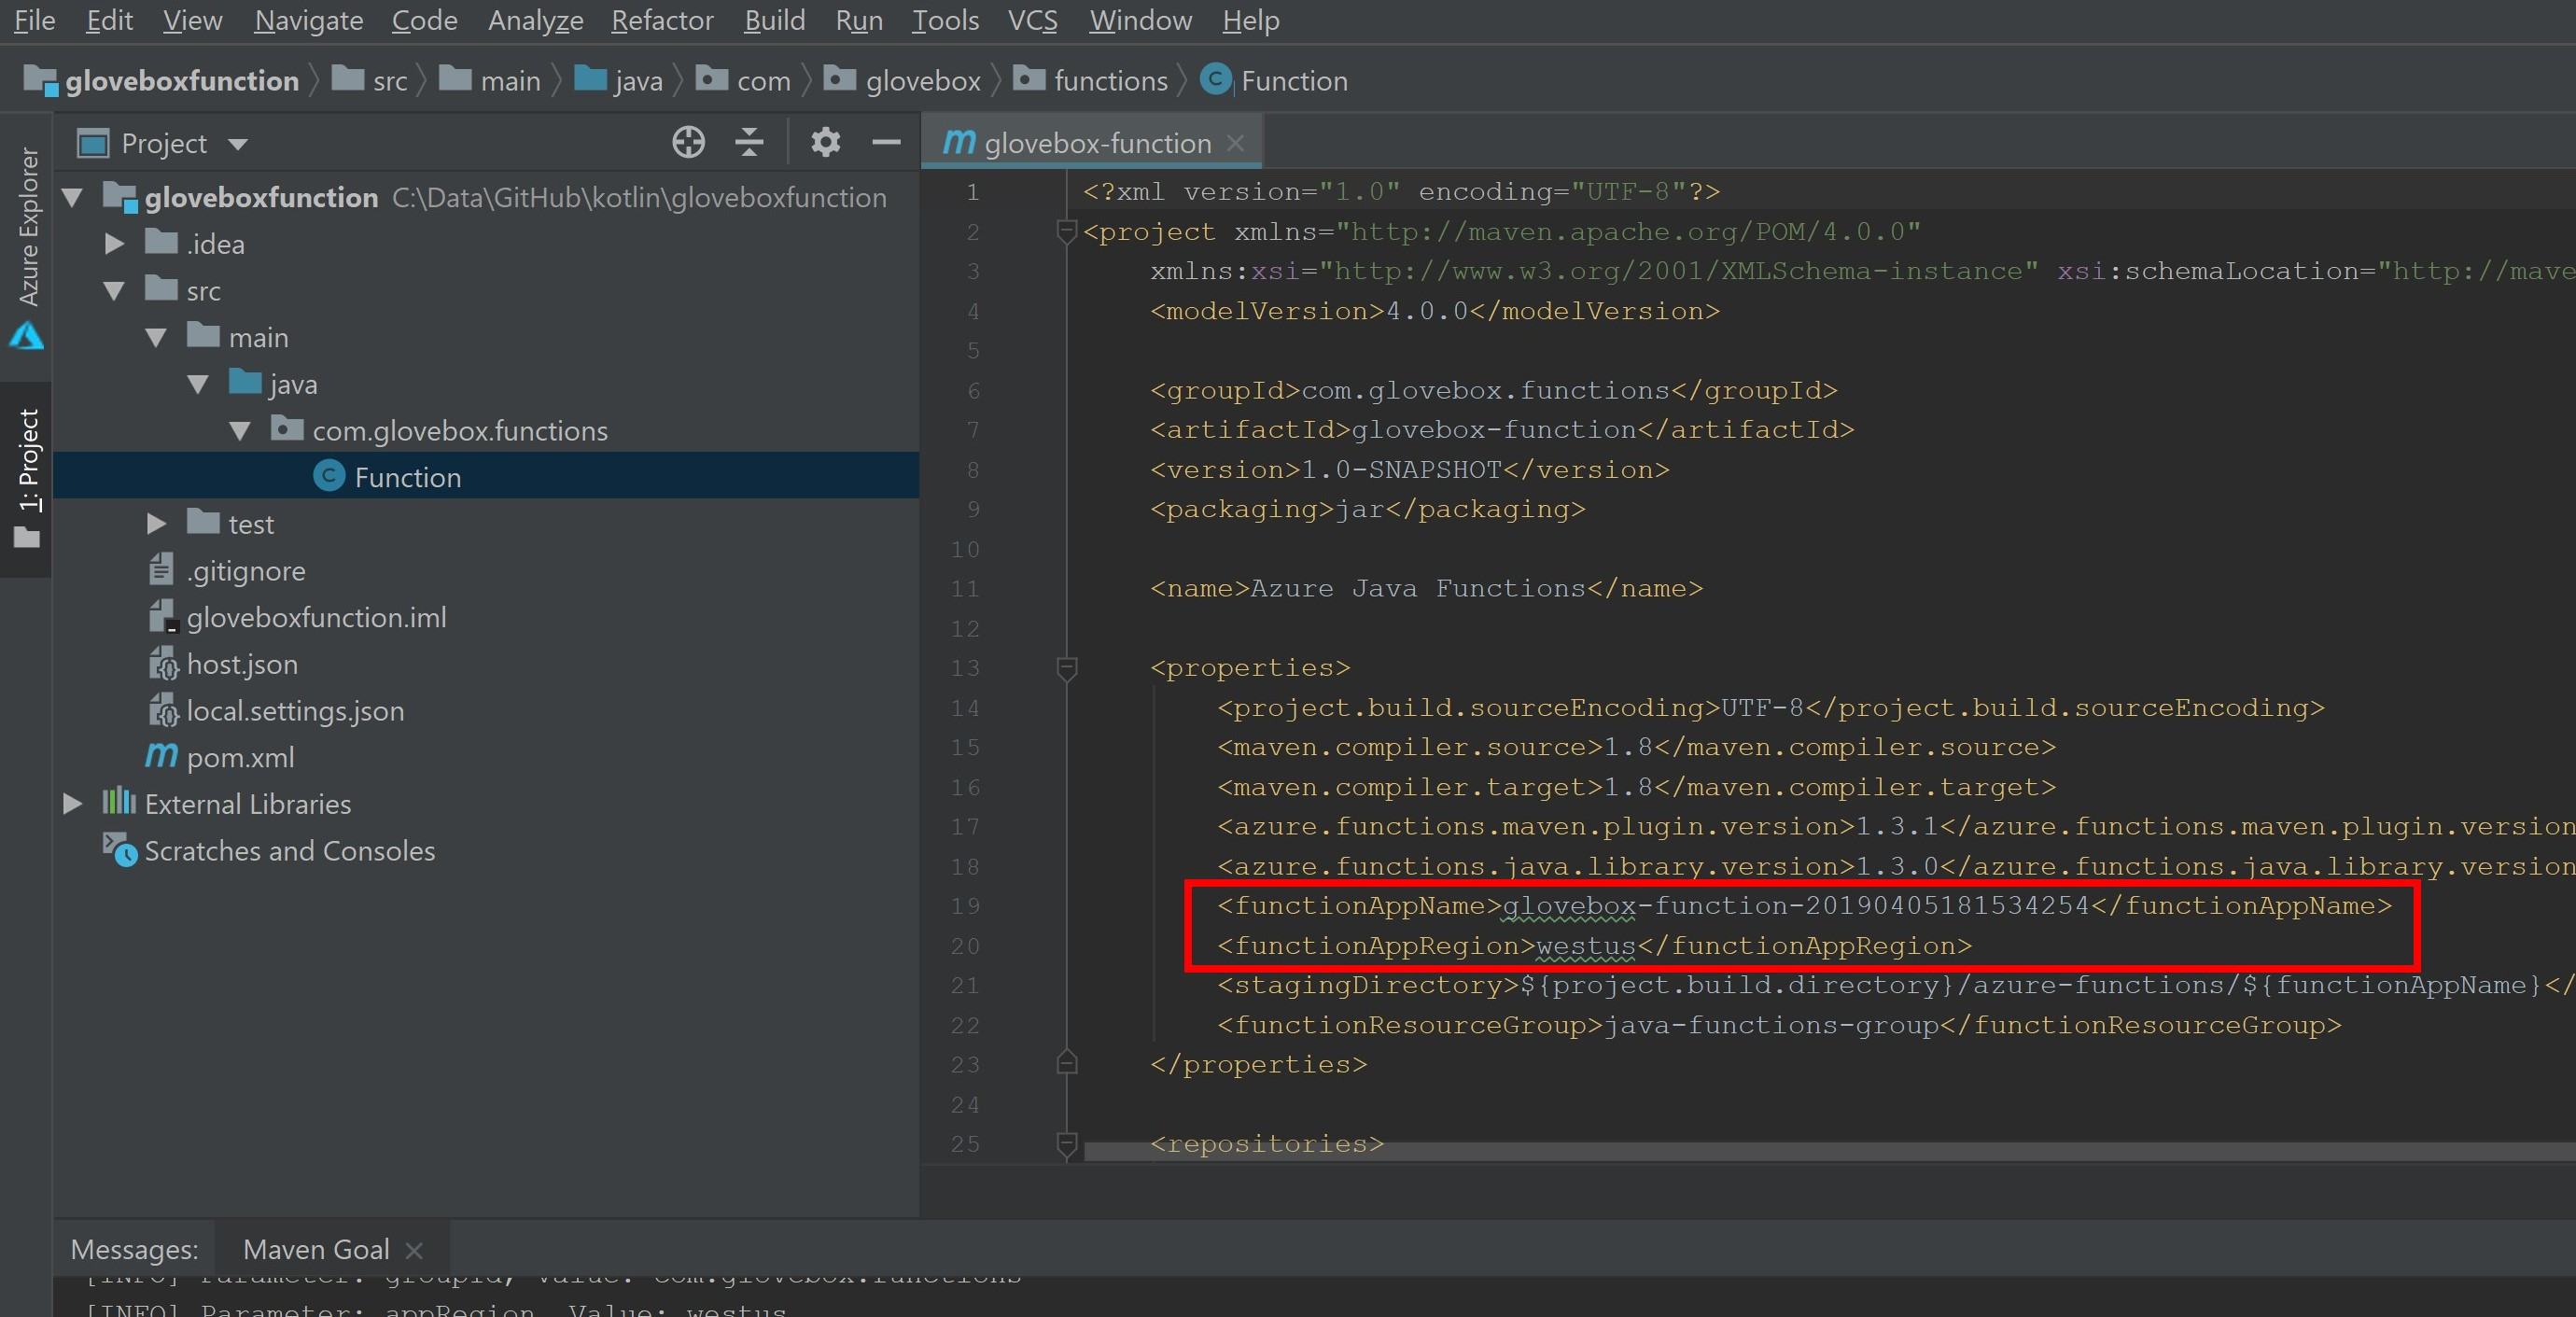Open the Project view dropdown

(237, 144)
